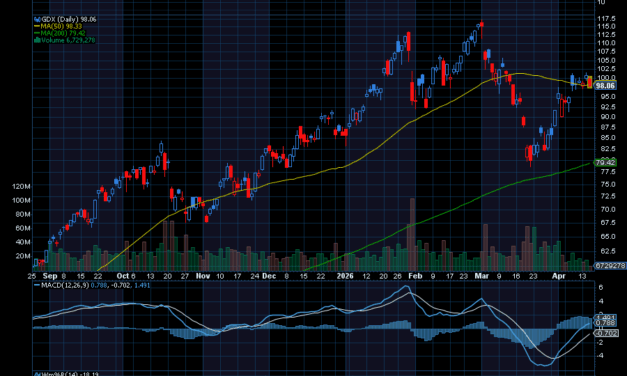Click the 120M volume axis label
The height and width of the screenshot is (376, 627).
coord(21,186)
